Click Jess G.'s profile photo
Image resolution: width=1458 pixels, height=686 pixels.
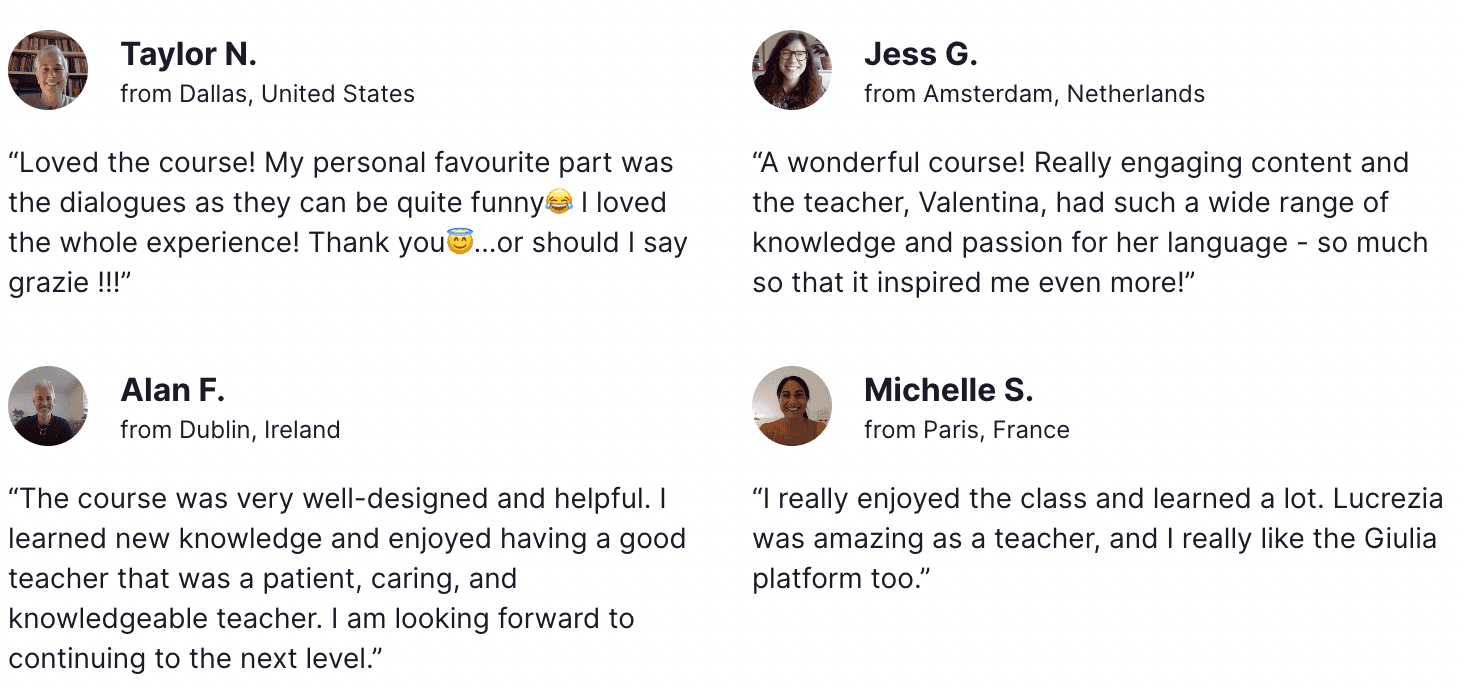[792, 70]
